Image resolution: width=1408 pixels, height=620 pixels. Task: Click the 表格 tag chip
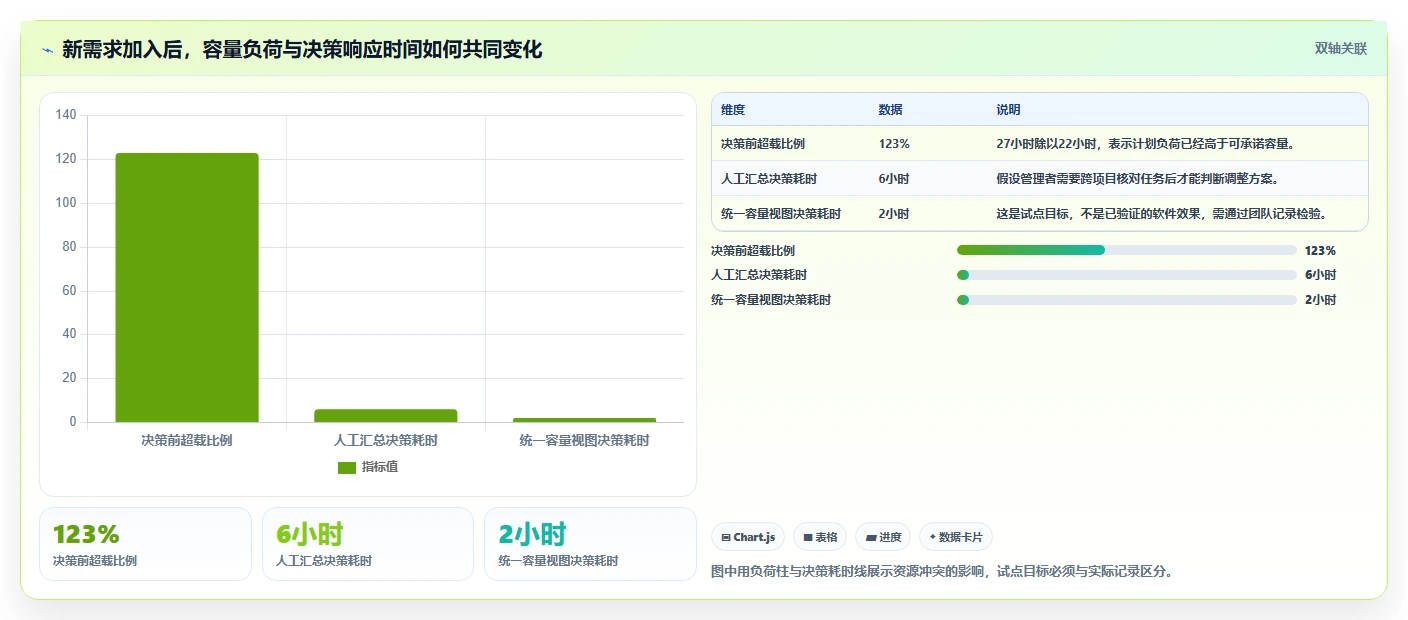pyautogui.click(x=820, y=537)
